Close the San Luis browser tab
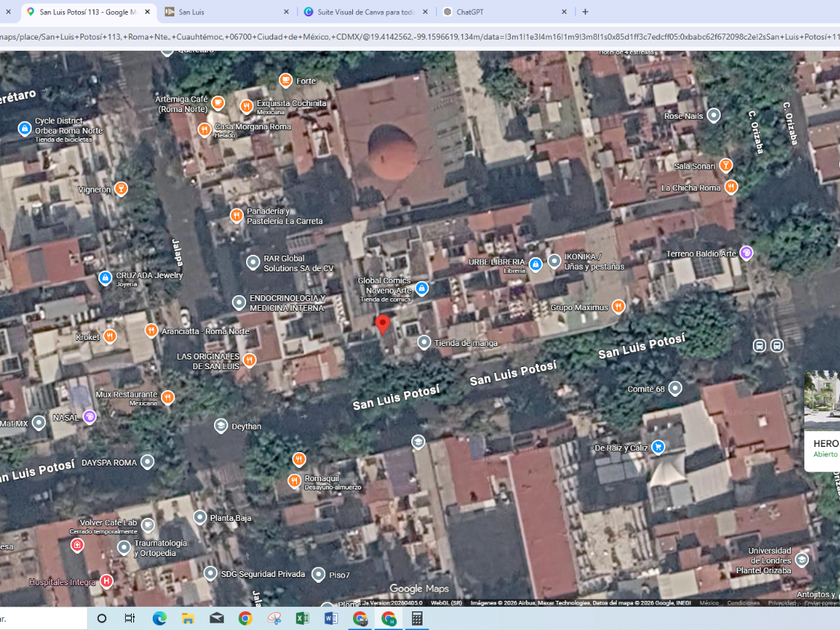The height and width of the screenshot is (630, 840). (286, 12)
